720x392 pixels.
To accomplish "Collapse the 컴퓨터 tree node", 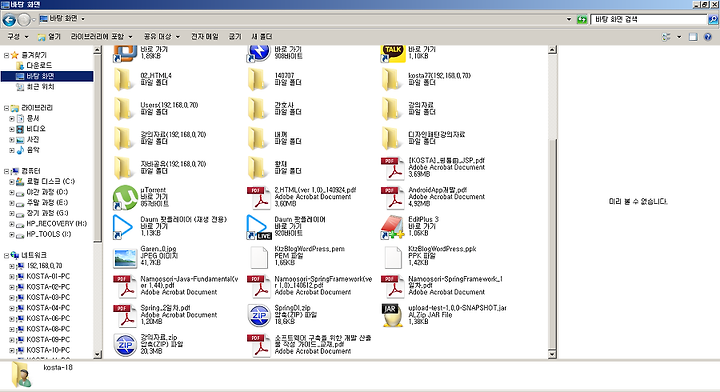I will point(6,171).
